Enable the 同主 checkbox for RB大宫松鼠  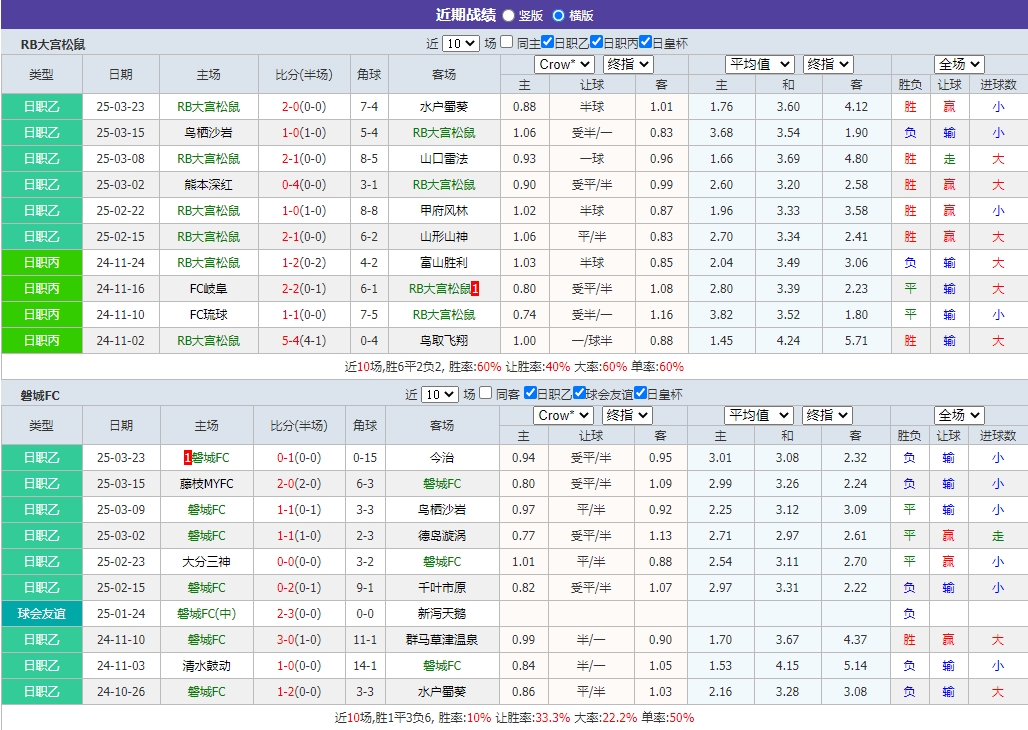(506, 43)
